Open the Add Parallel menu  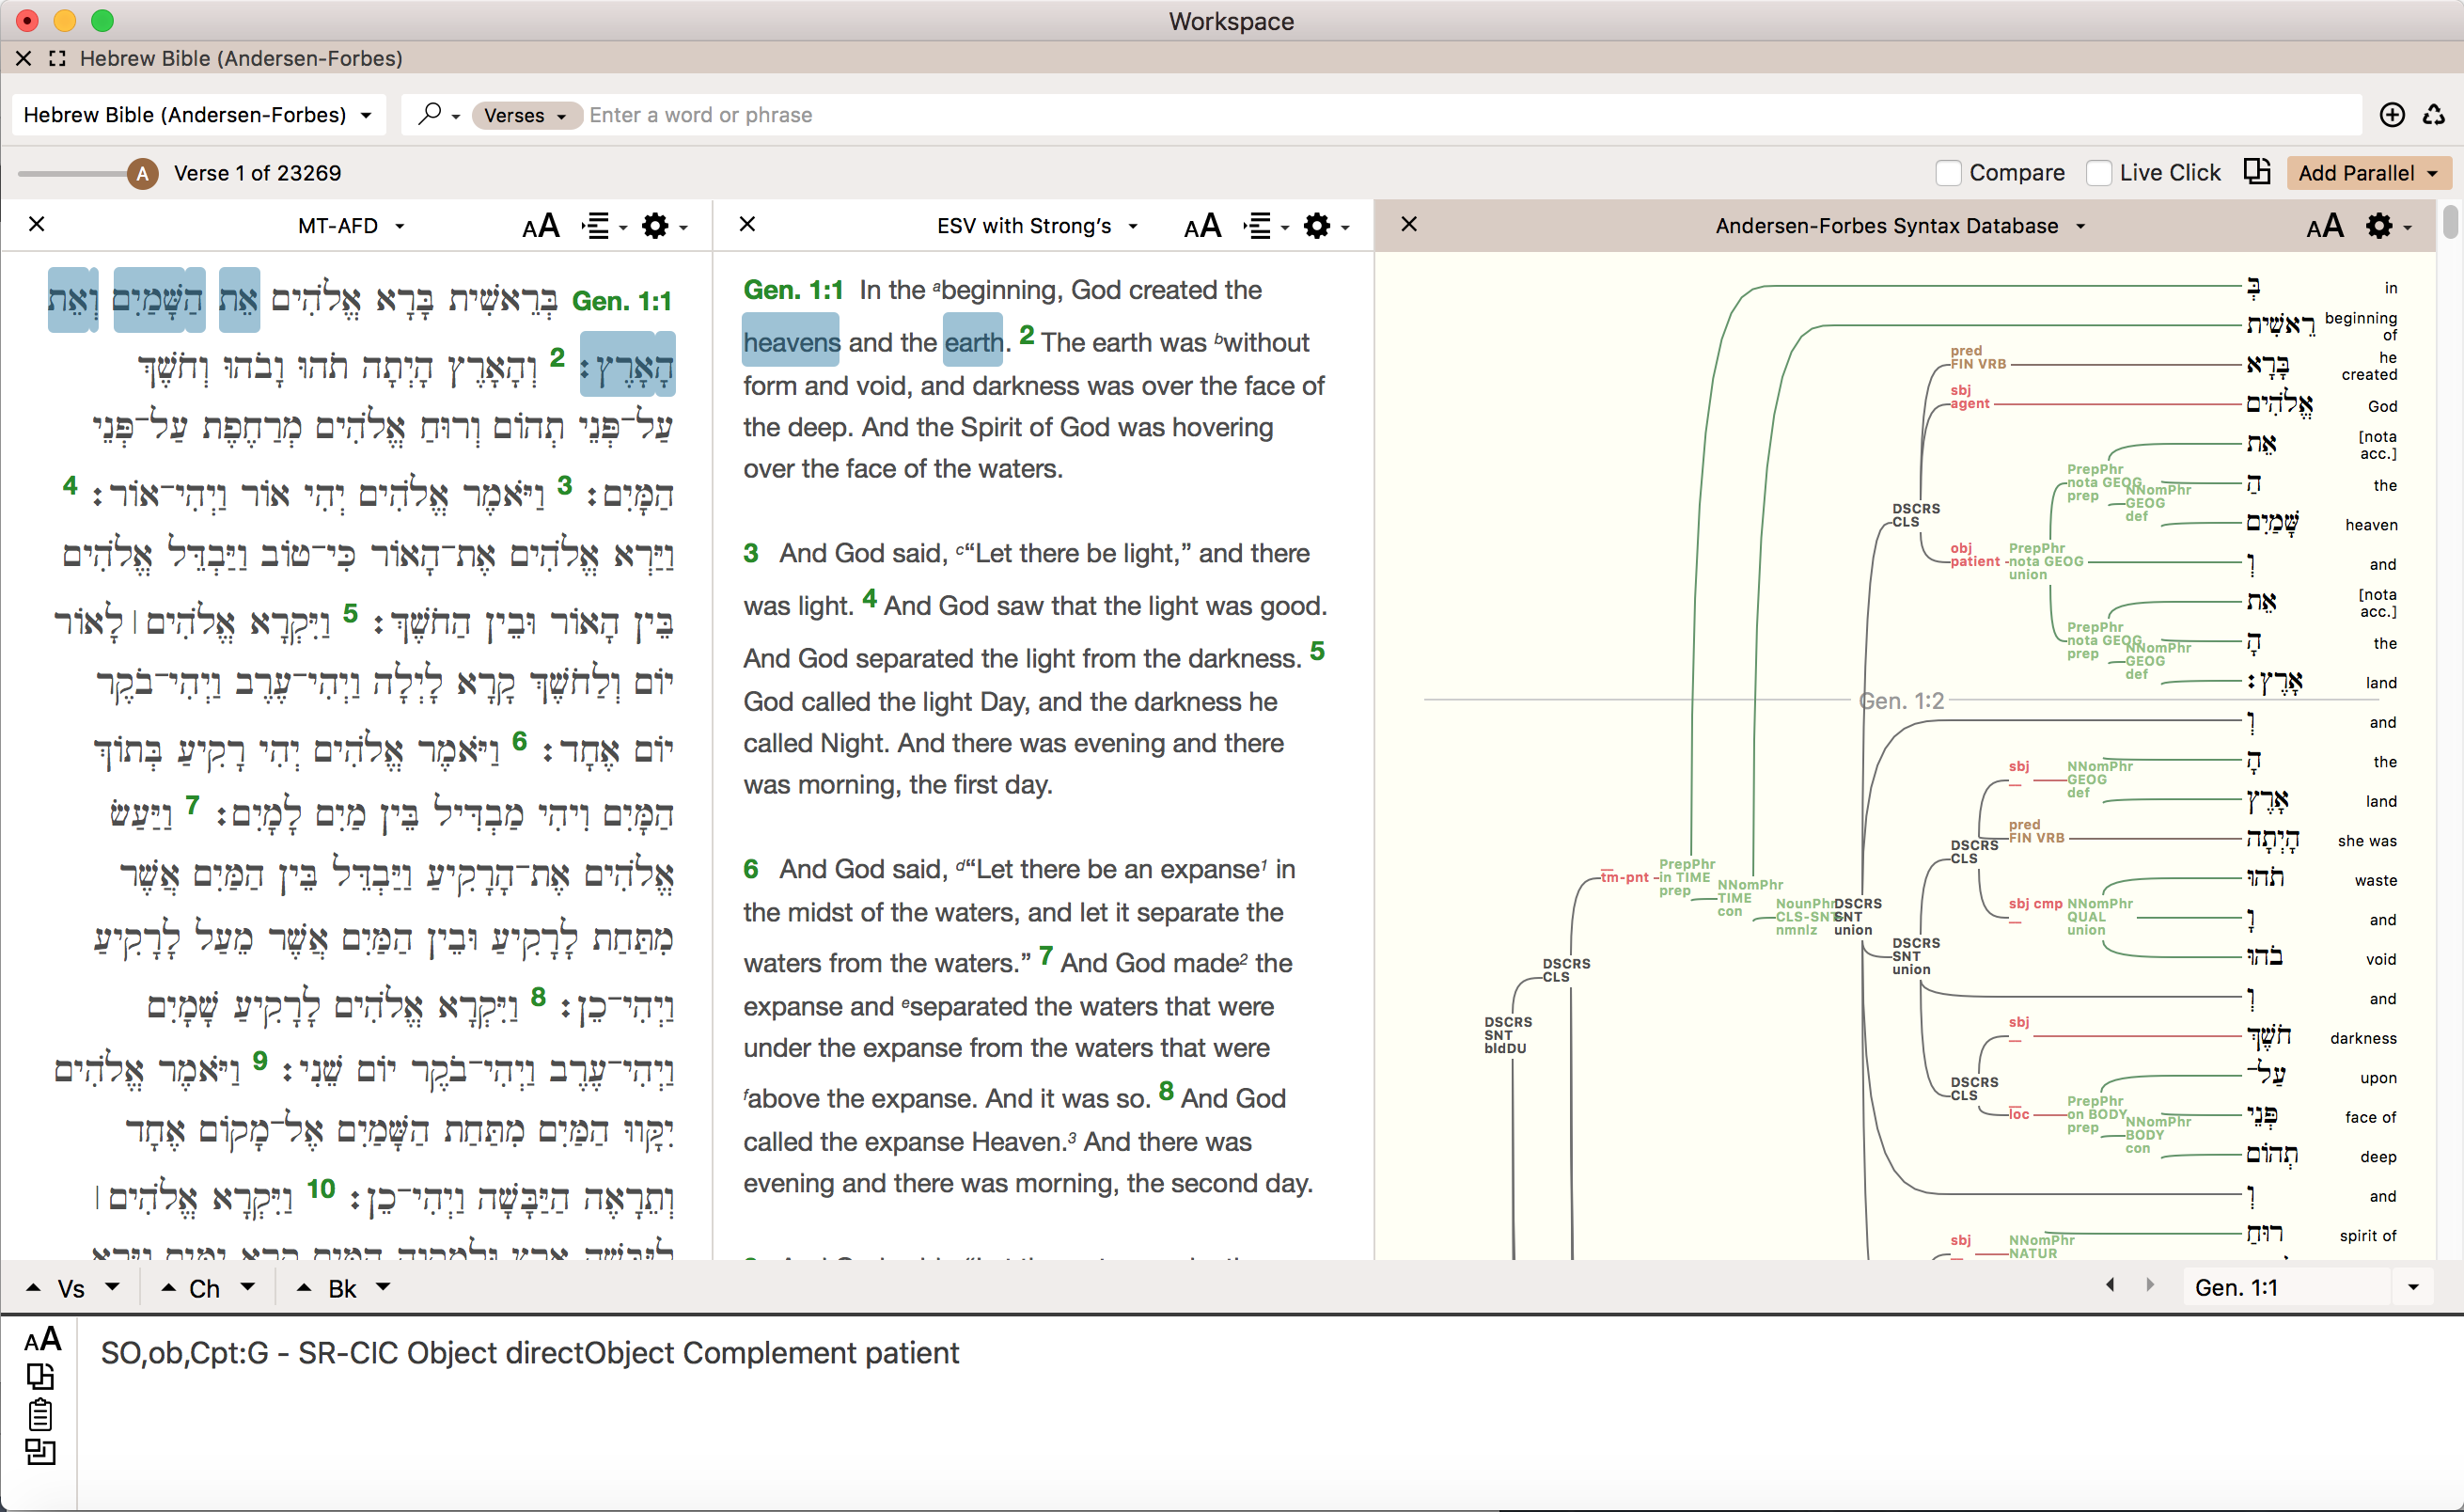pyautogui.click(x=2368, y=173)
